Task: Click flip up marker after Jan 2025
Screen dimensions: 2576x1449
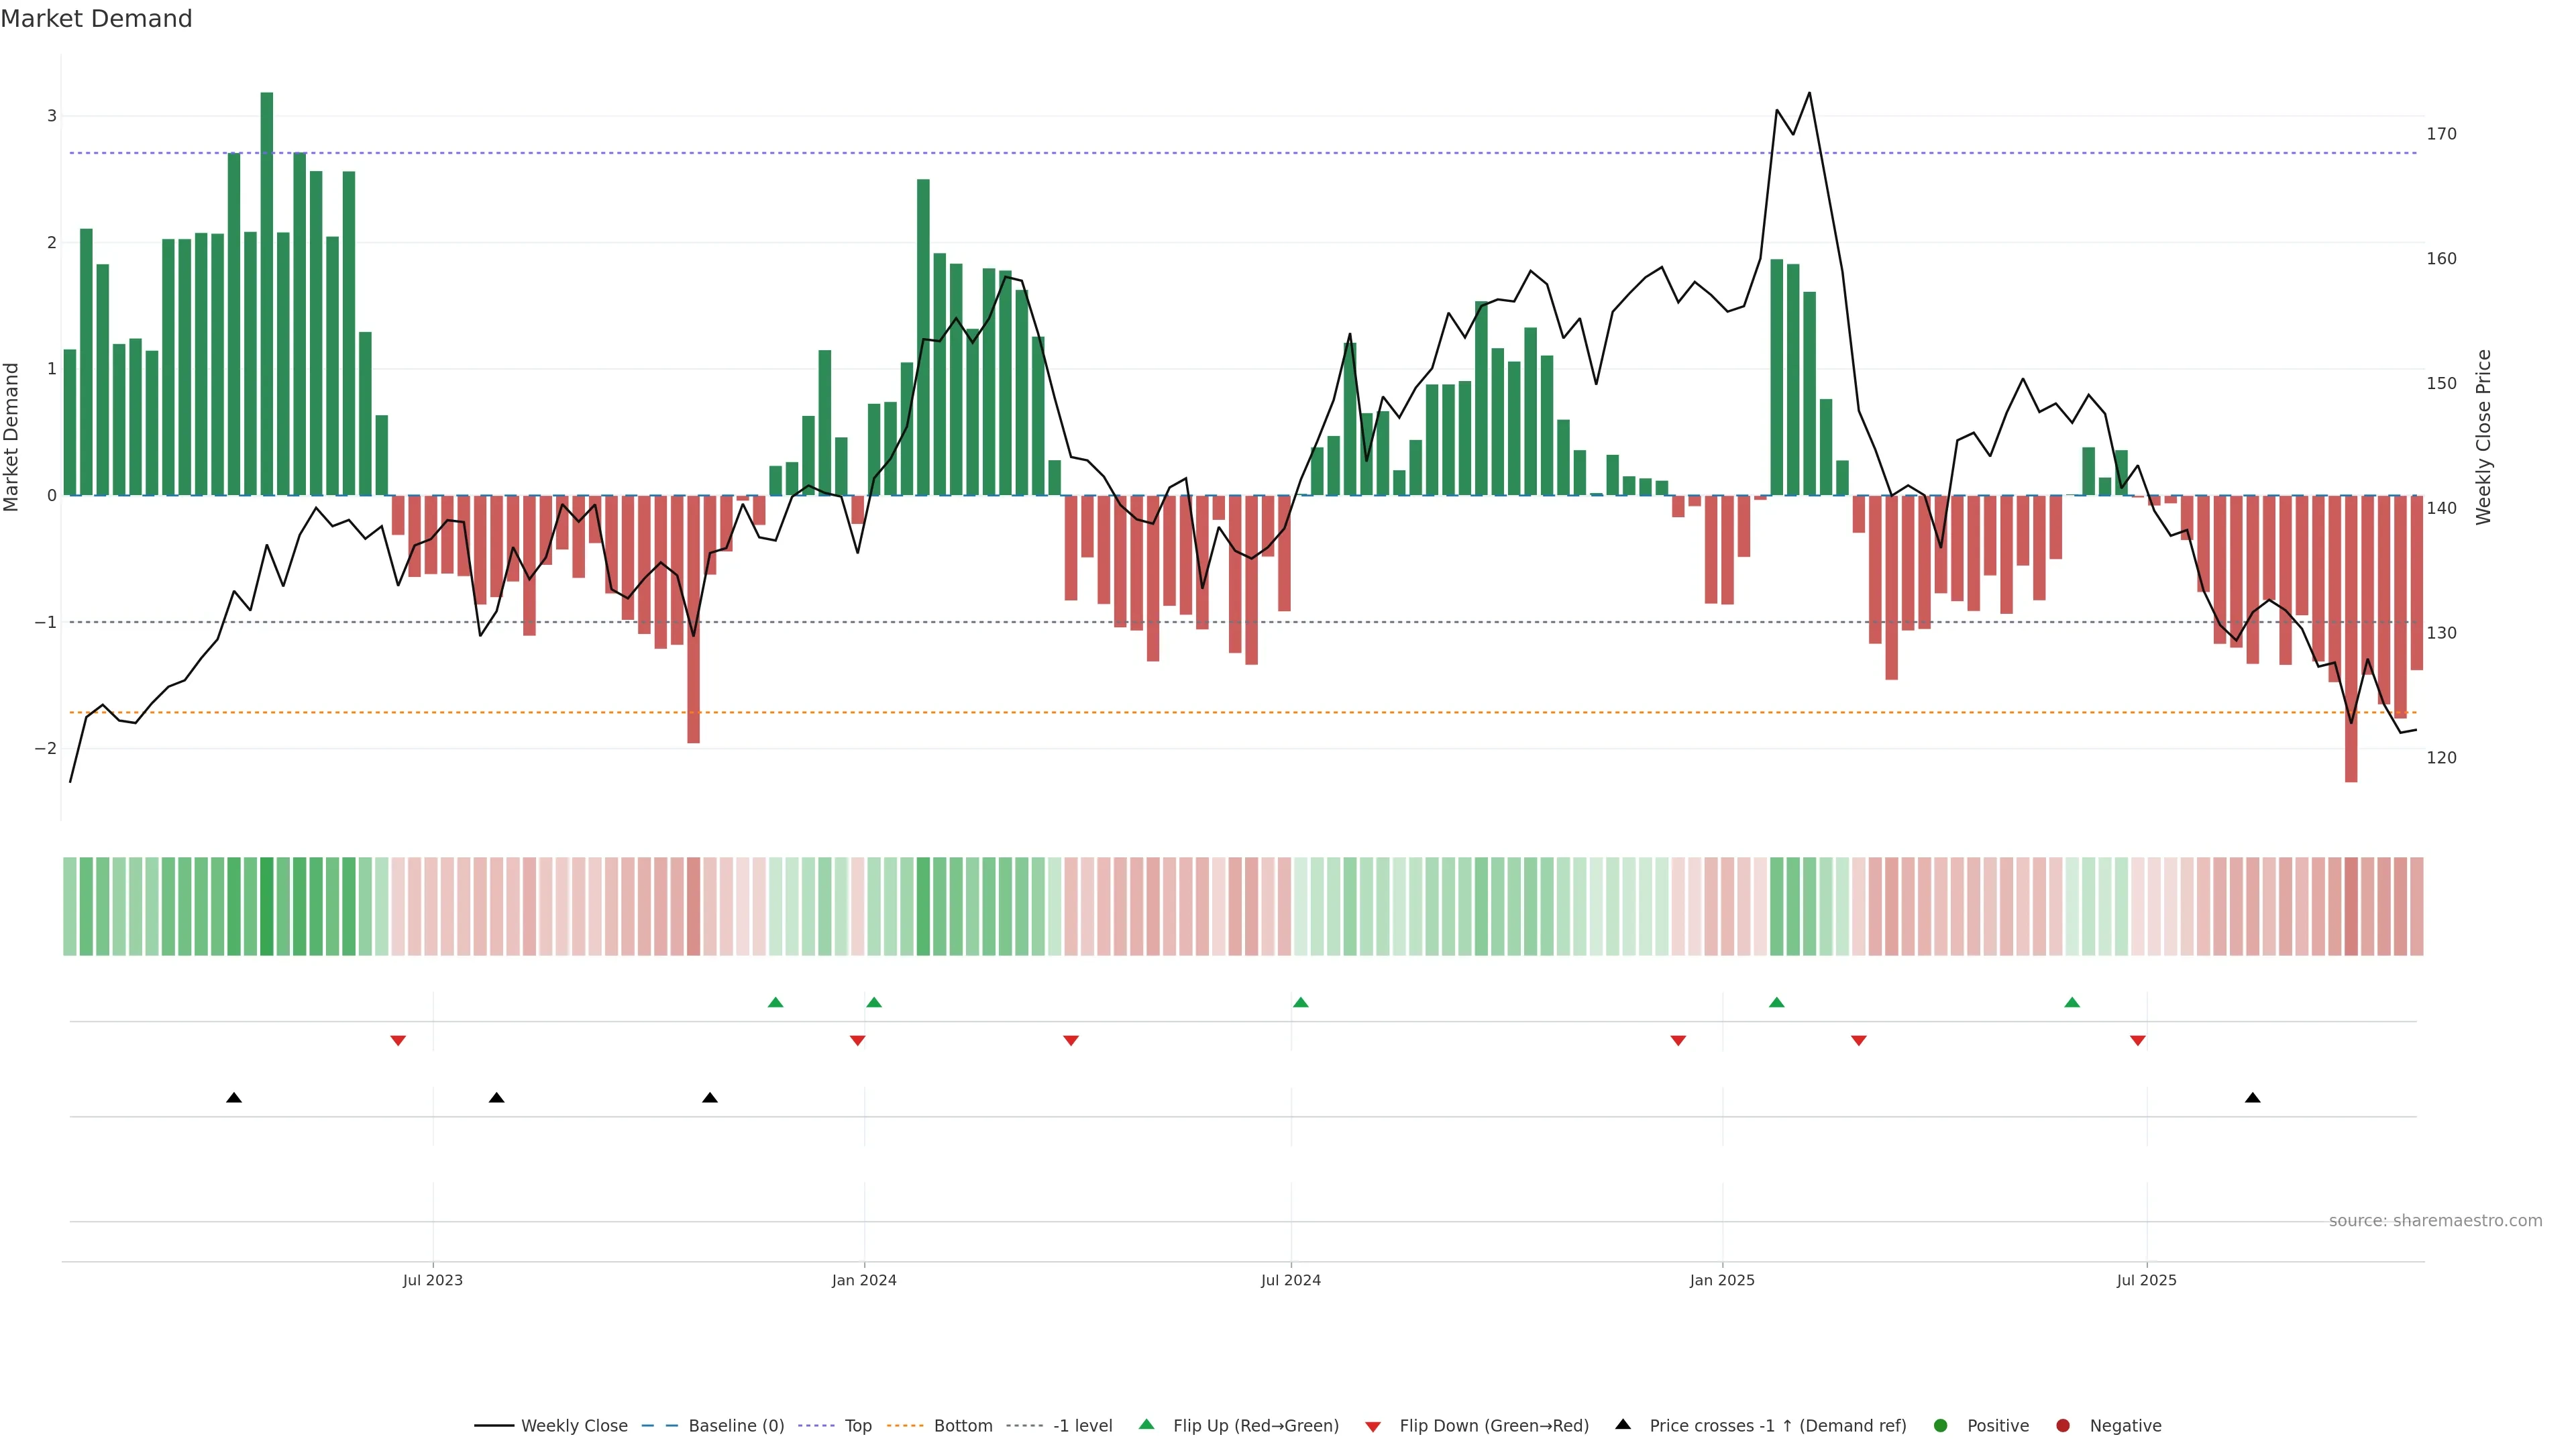Action: coord(1776,1003)
